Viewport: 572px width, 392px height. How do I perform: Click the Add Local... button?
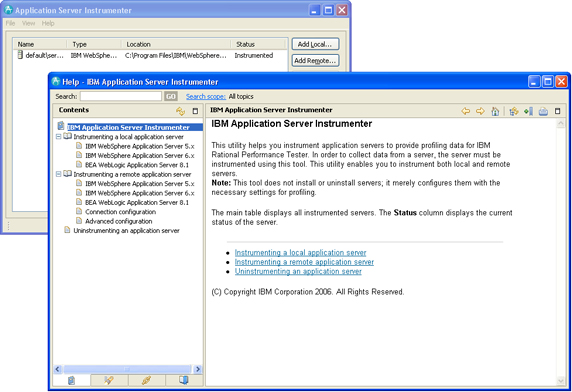[x=315, y=44]
